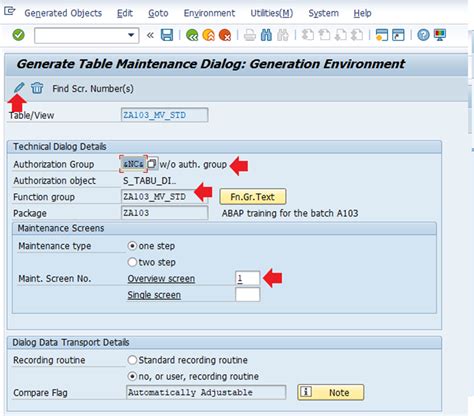Click the Authorization Group field &NC&
This screenshot has height=416, width=474.
click(133, 164)
